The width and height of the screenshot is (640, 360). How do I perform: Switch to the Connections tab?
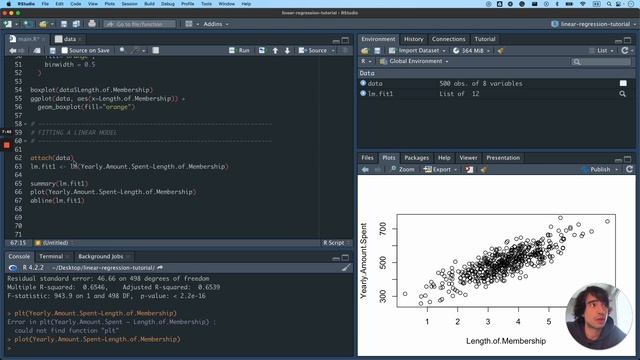[448, 39]
